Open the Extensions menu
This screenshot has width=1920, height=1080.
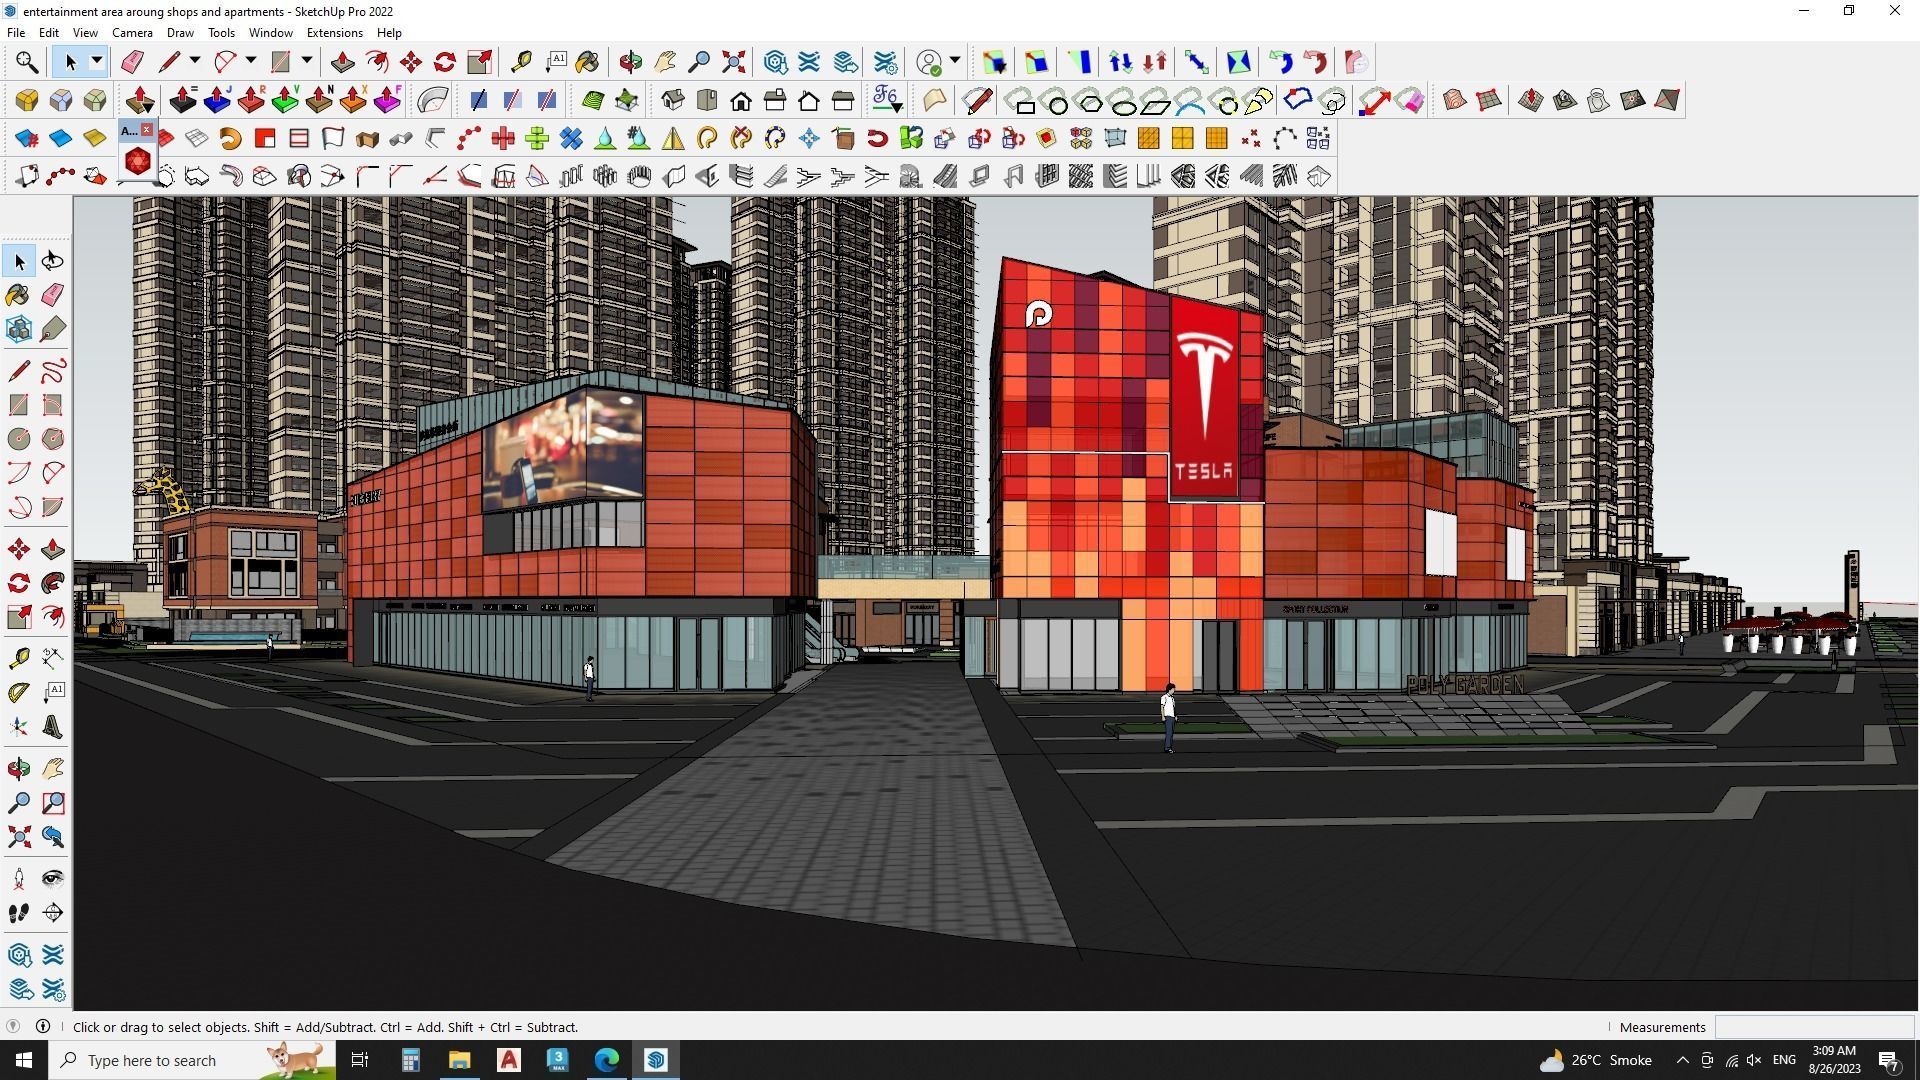tap(334, 33)
